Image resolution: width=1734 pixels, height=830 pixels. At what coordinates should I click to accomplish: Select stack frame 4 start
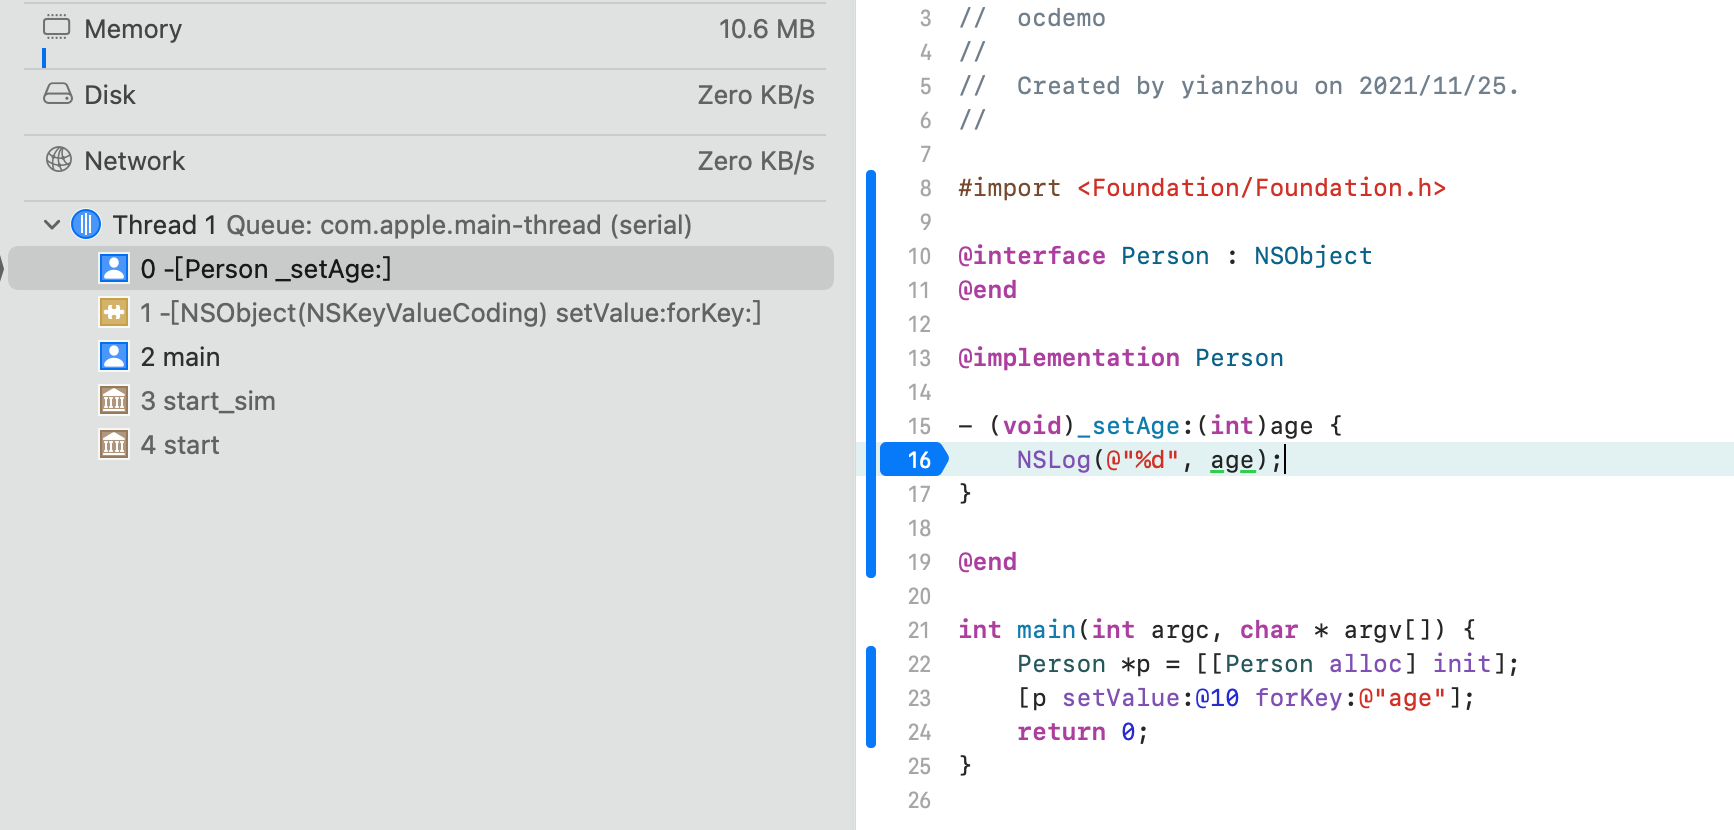pos(421,444)
